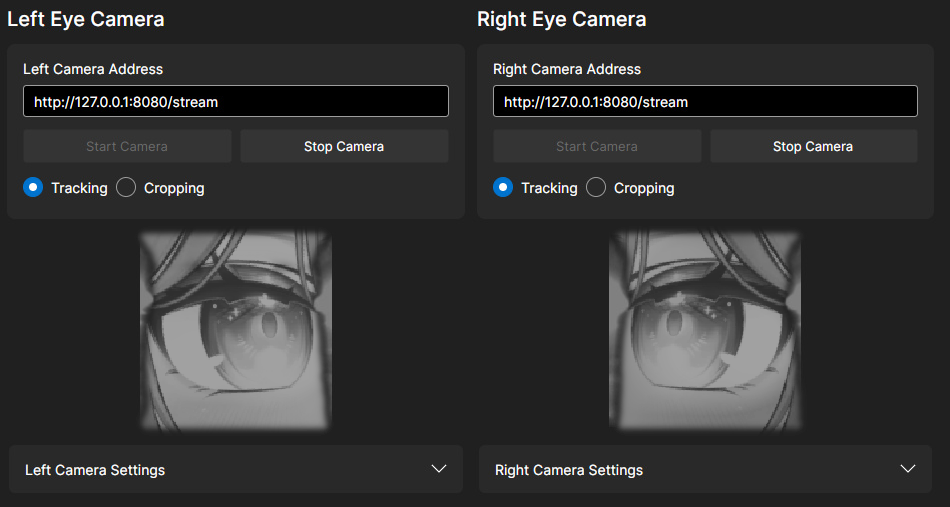This screenshot has height=507, width=950.
Task: Select Tracking mode for right camera
Action: tap(504, 188)
